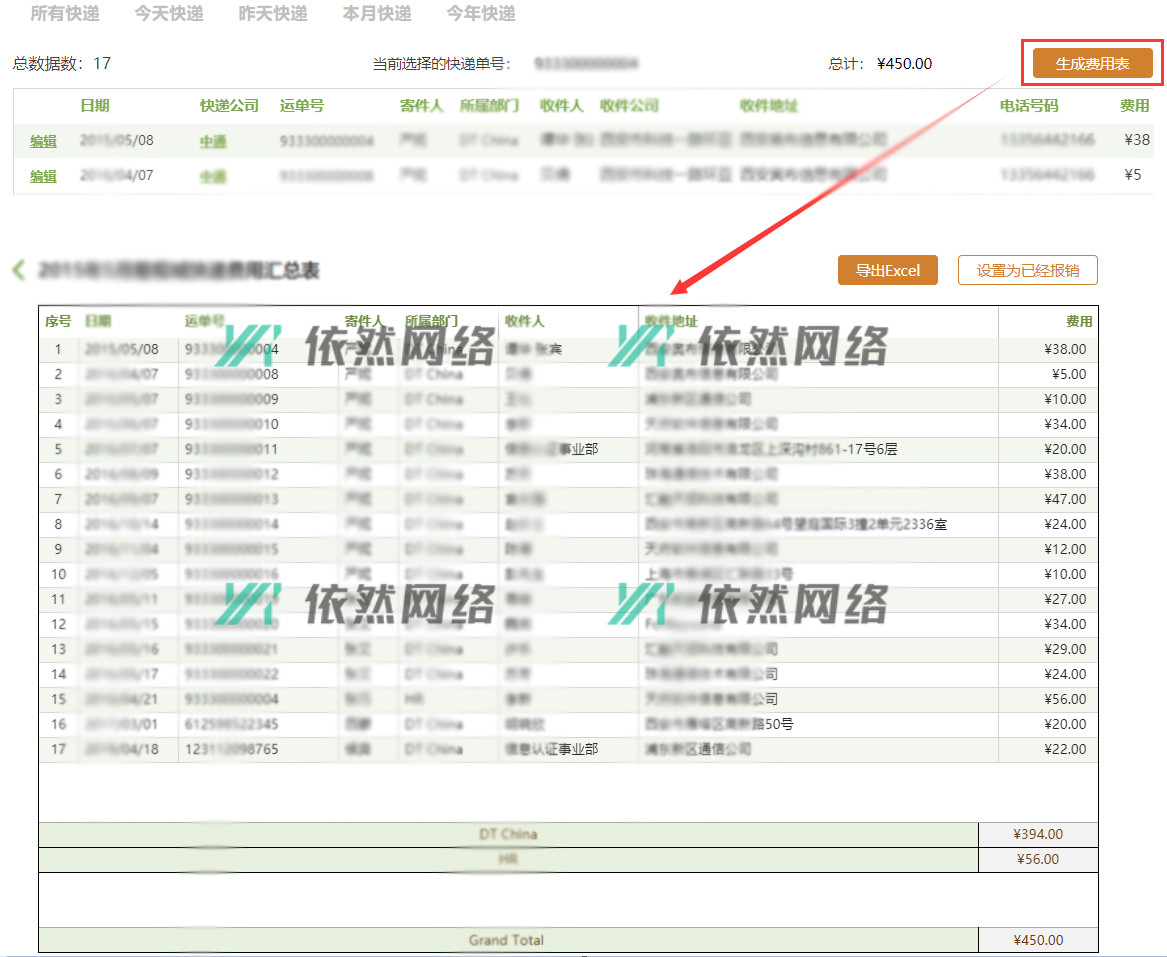Select tracking number 612598522345 cell
Image resolution: width=1167 pixels, height=957 pixels.
(x=232, y=724)
